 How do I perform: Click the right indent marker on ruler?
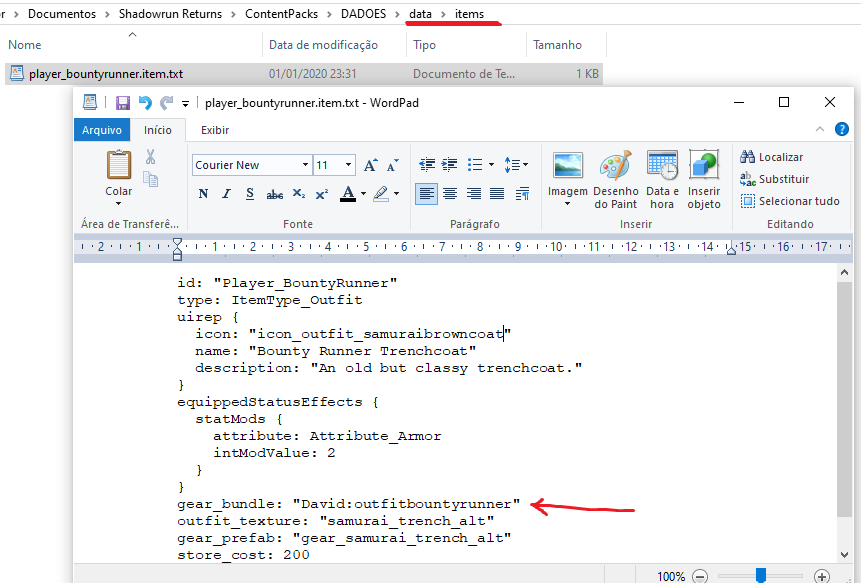tap(731, 249)
